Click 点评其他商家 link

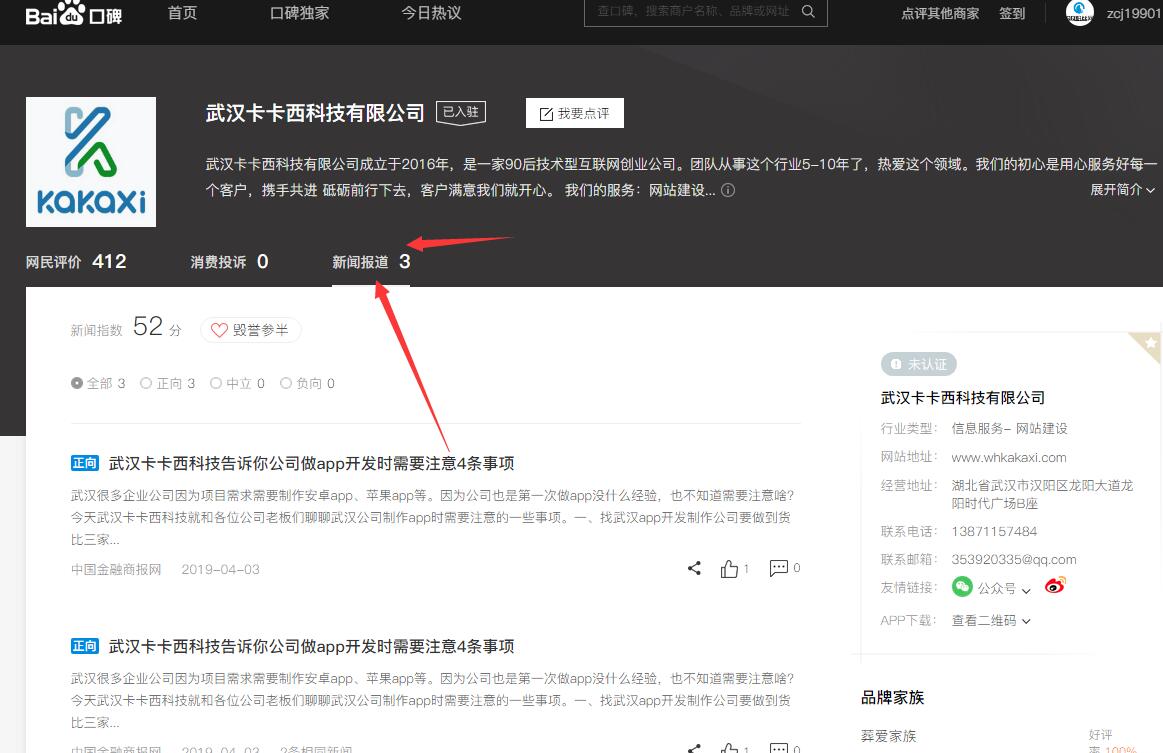coord(940,13)
